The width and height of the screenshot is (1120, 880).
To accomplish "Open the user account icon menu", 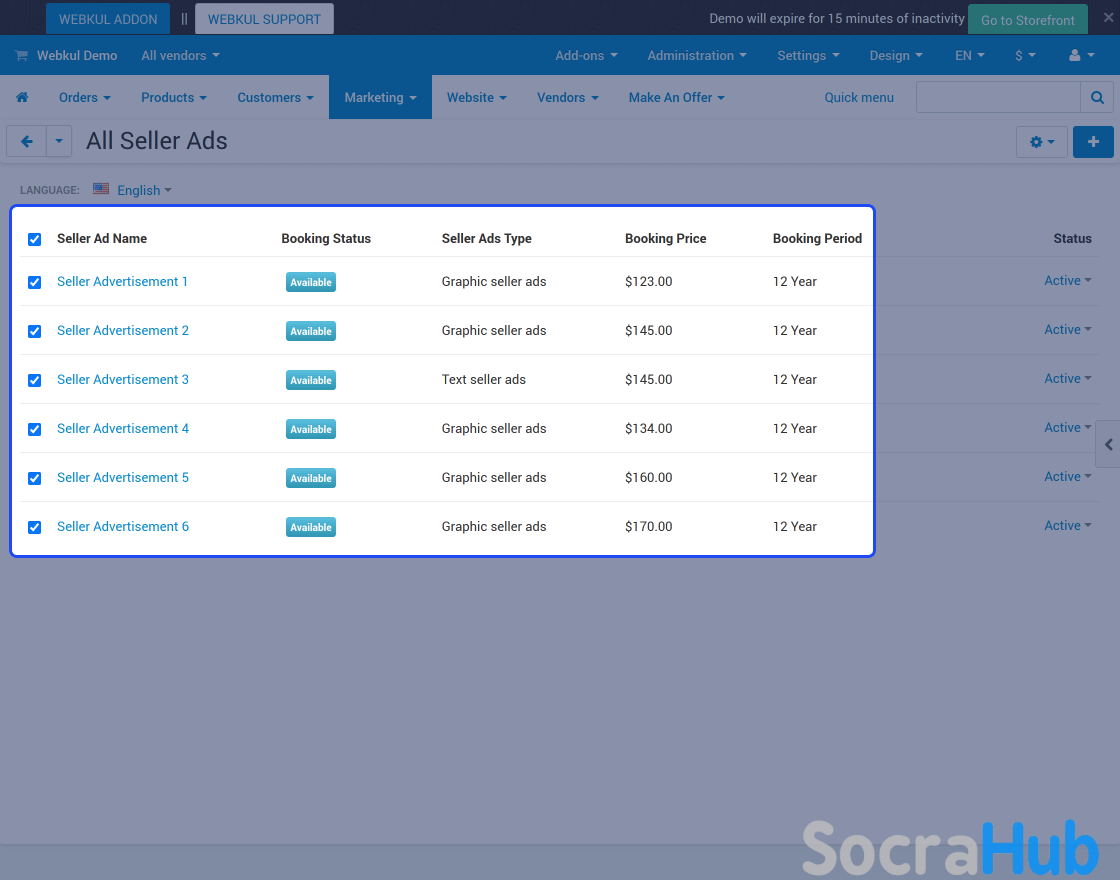I will point(1080,56).
